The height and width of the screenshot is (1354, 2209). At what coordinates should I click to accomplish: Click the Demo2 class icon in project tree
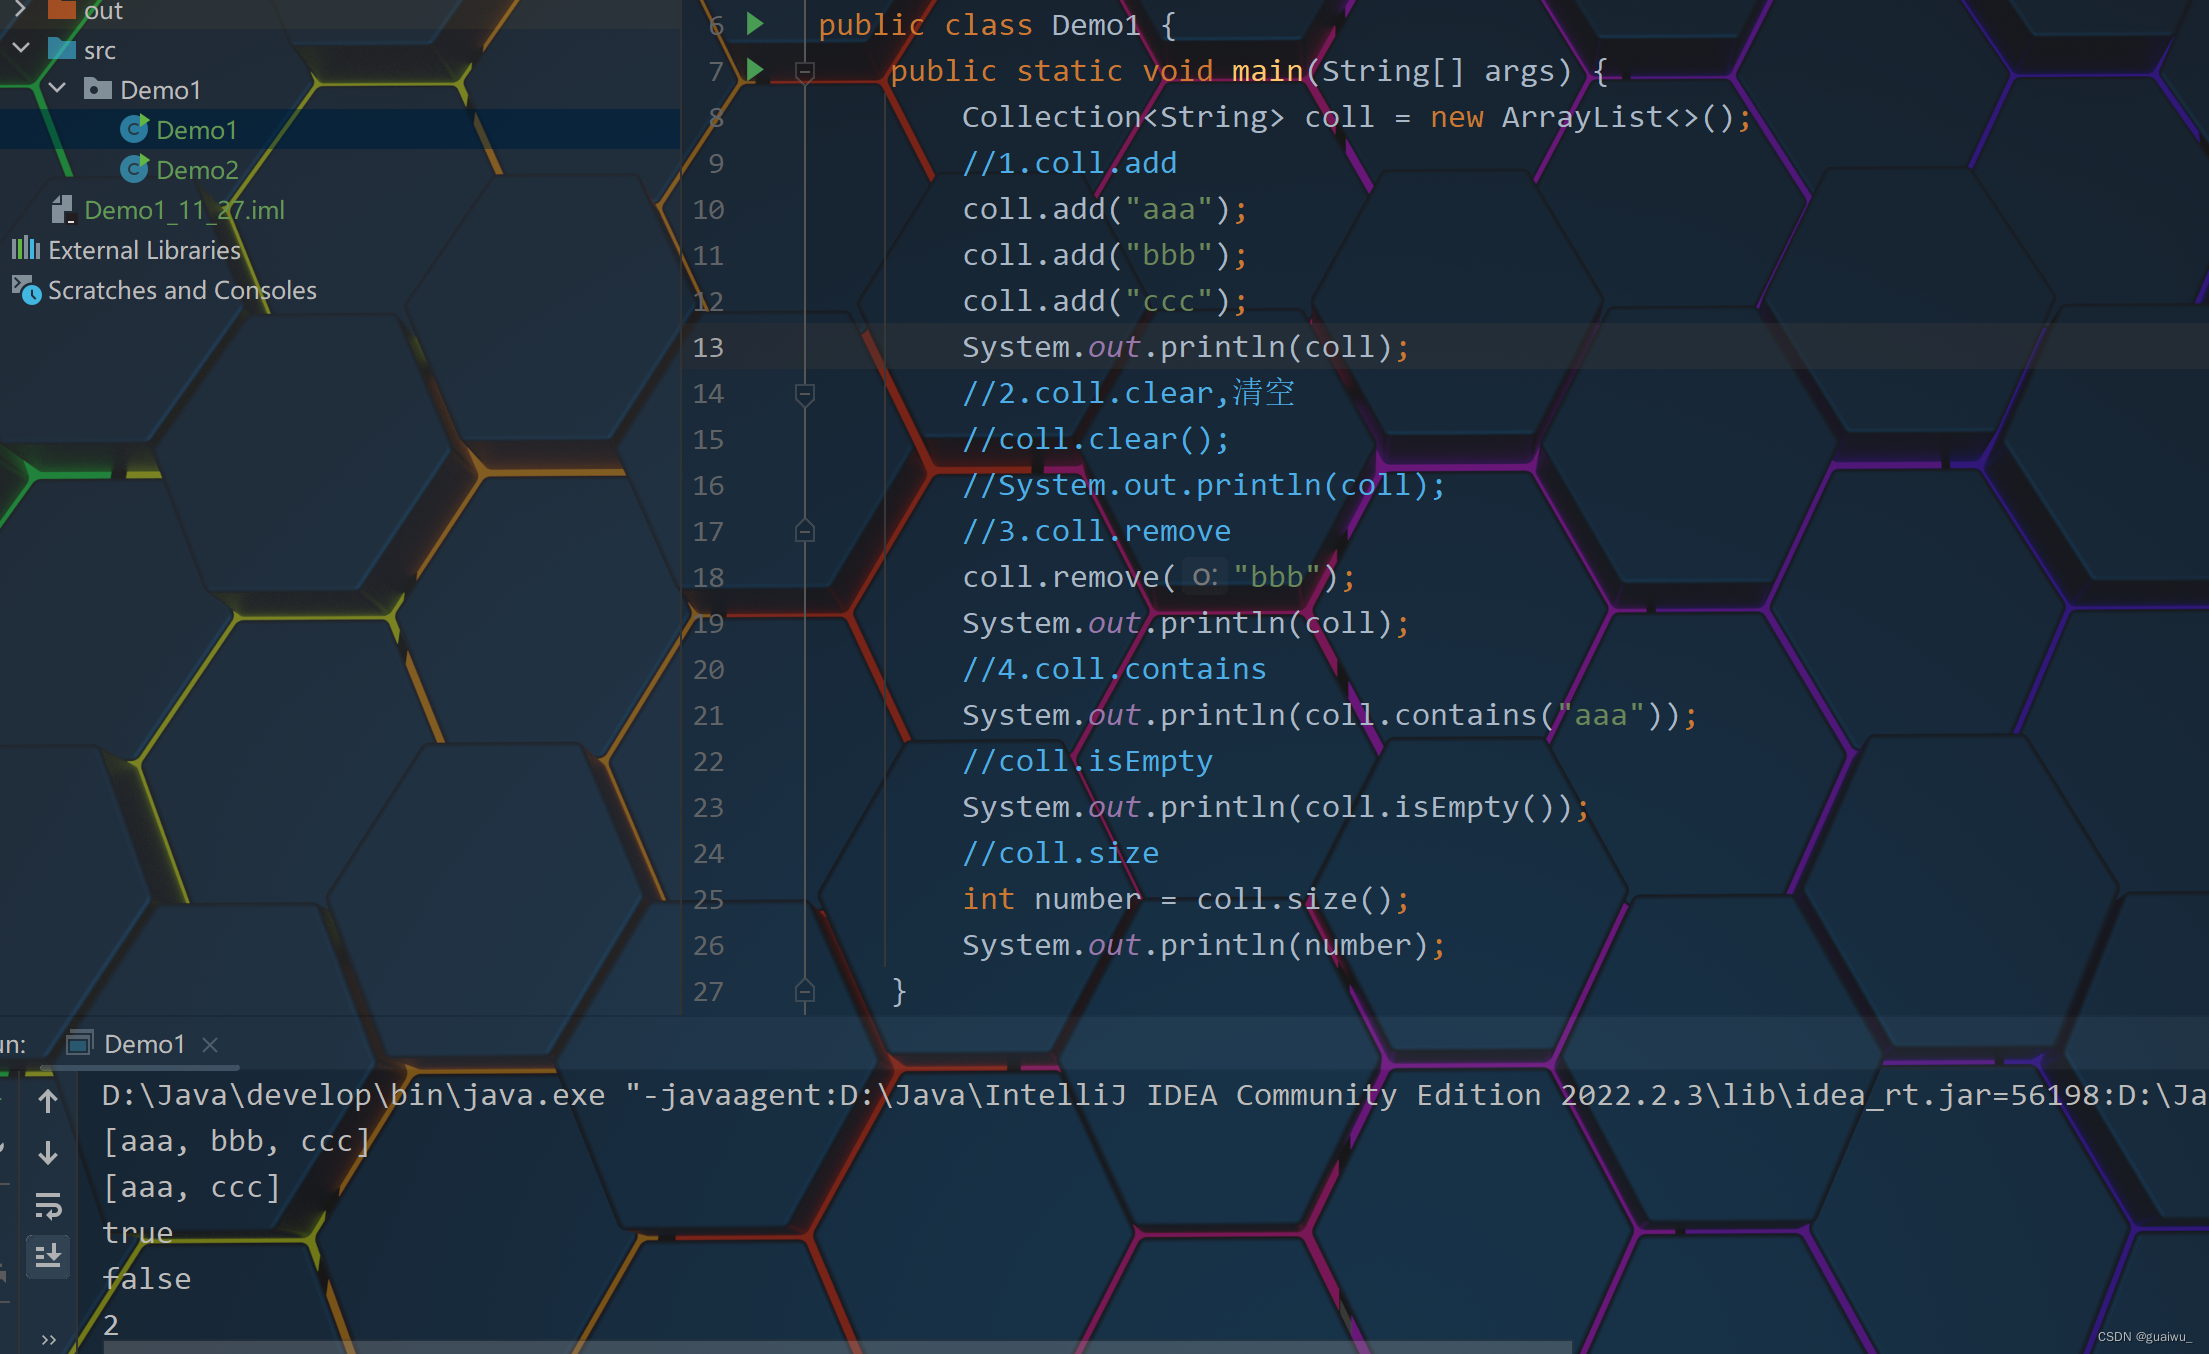tap(135, 169)
